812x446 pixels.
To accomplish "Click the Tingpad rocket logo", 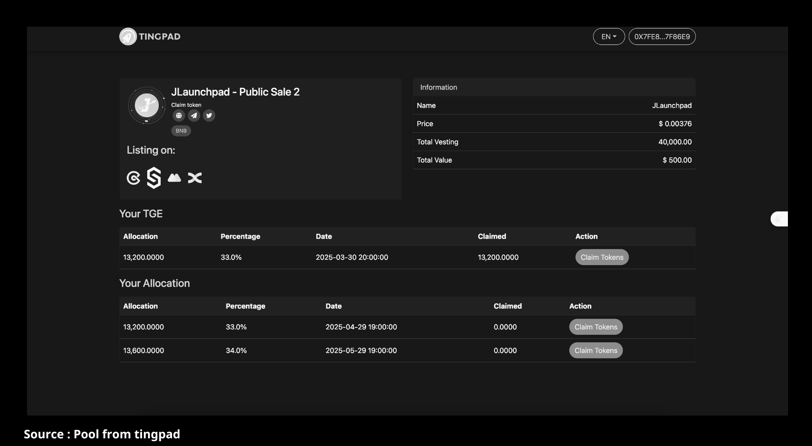I will [x=127, y=37].
